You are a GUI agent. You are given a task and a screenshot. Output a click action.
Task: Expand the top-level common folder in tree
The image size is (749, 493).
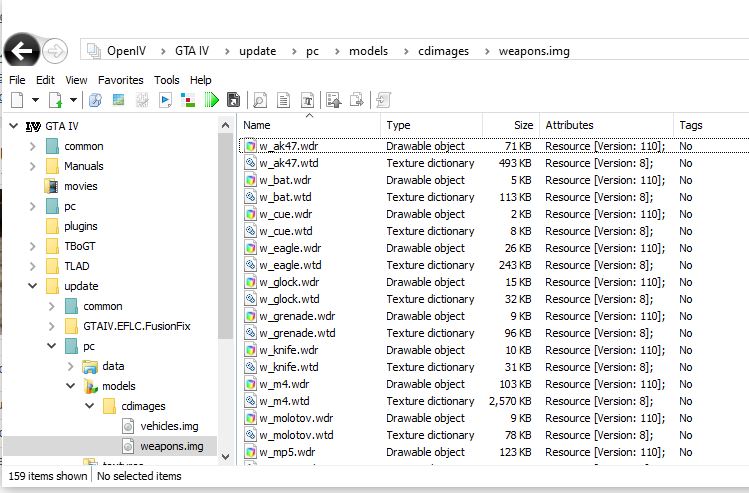tap(32, 146)
